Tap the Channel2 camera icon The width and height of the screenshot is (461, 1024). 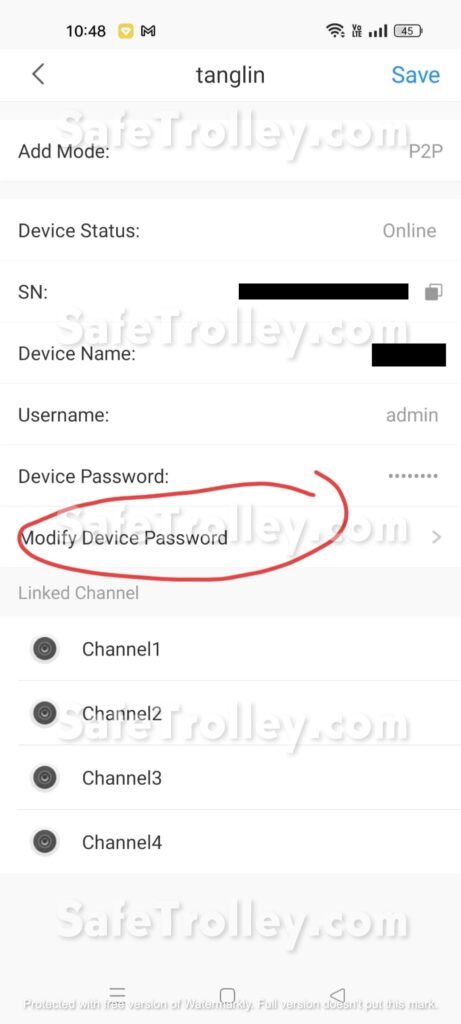coord(44,713)
